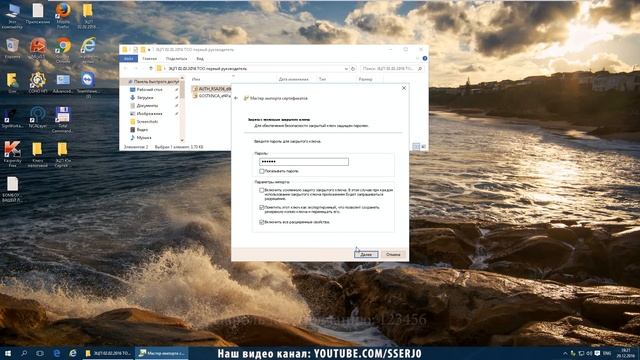Screen dimensions: 640x360
Task: Open the text document icon next to This PC
Action: click(x=38, y=13)
